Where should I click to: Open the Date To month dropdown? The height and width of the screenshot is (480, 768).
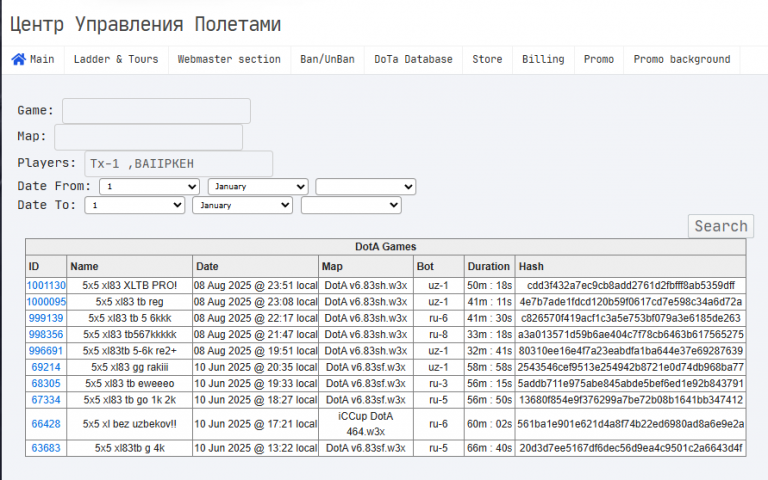242,205
